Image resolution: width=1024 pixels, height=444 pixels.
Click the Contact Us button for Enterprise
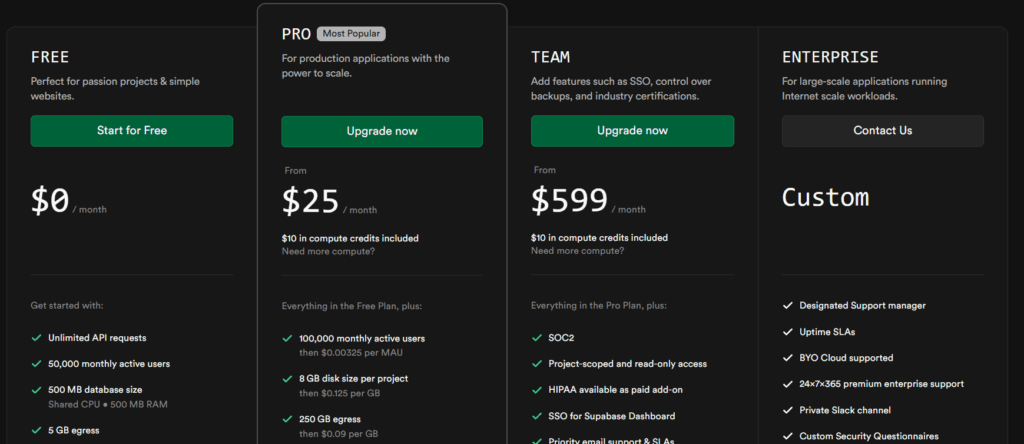click(882, 131)
